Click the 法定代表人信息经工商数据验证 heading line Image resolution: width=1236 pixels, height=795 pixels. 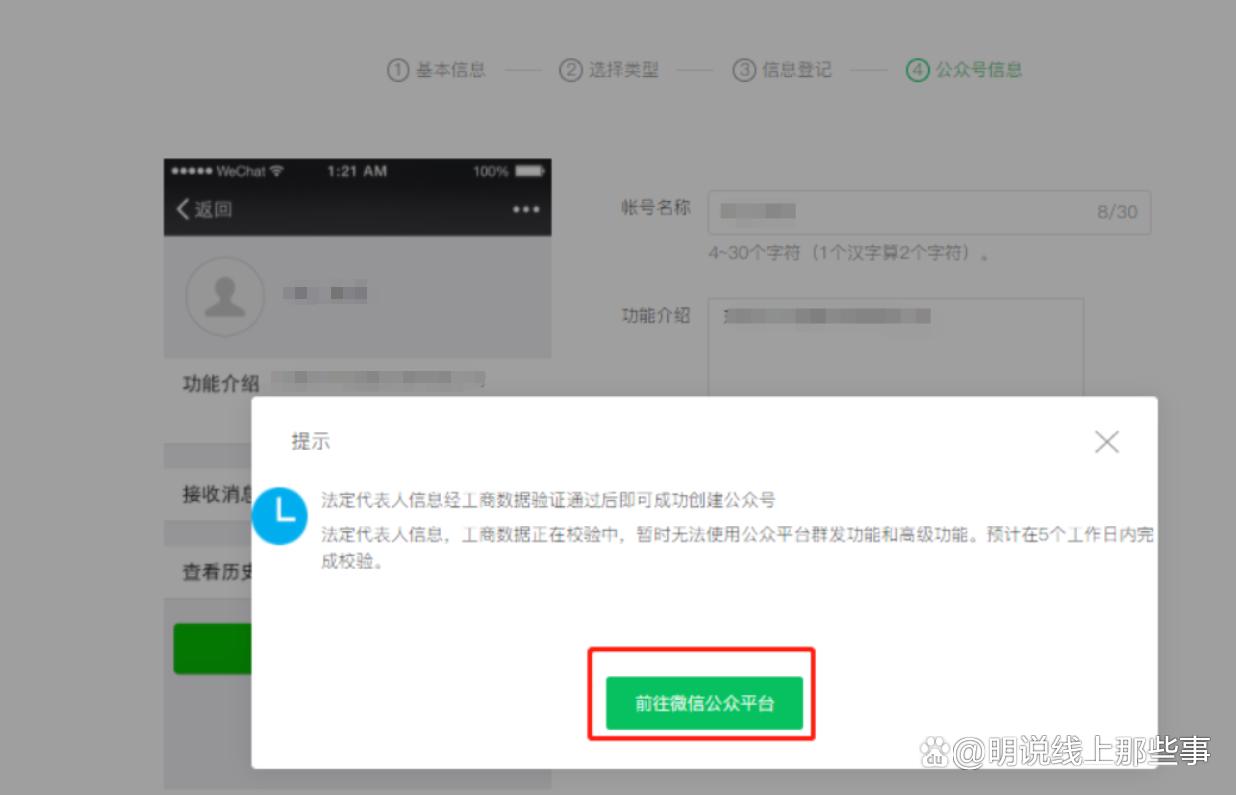coord(548,500)
